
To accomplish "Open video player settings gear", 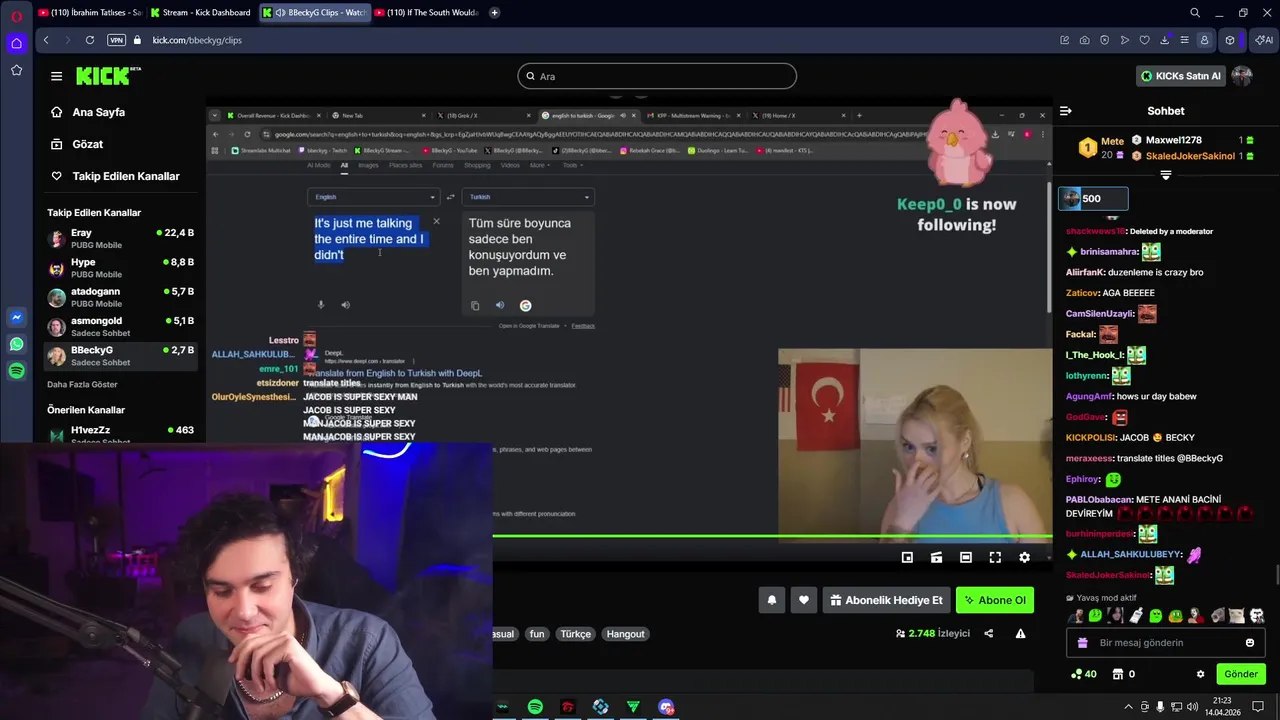I will point(1024,557).
